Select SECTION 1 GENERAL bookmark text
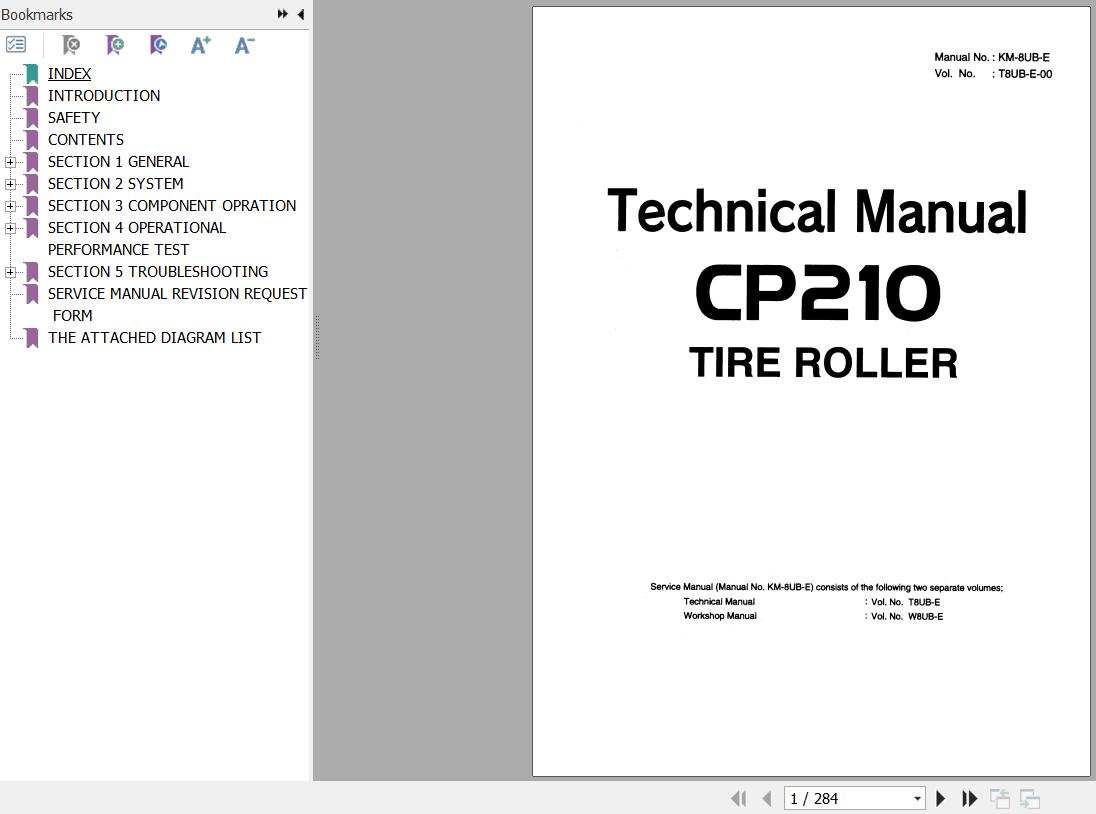The width and height of the screenshot is (1096, 814). 118,161
